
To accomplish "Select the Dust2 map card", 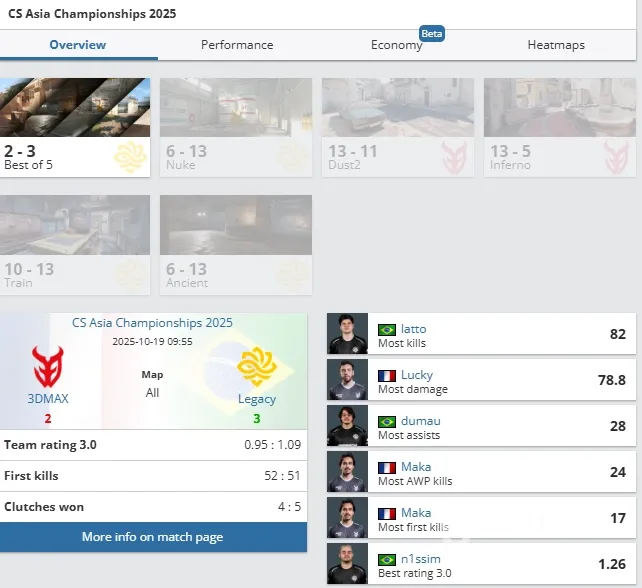I will tap(397, 127).
